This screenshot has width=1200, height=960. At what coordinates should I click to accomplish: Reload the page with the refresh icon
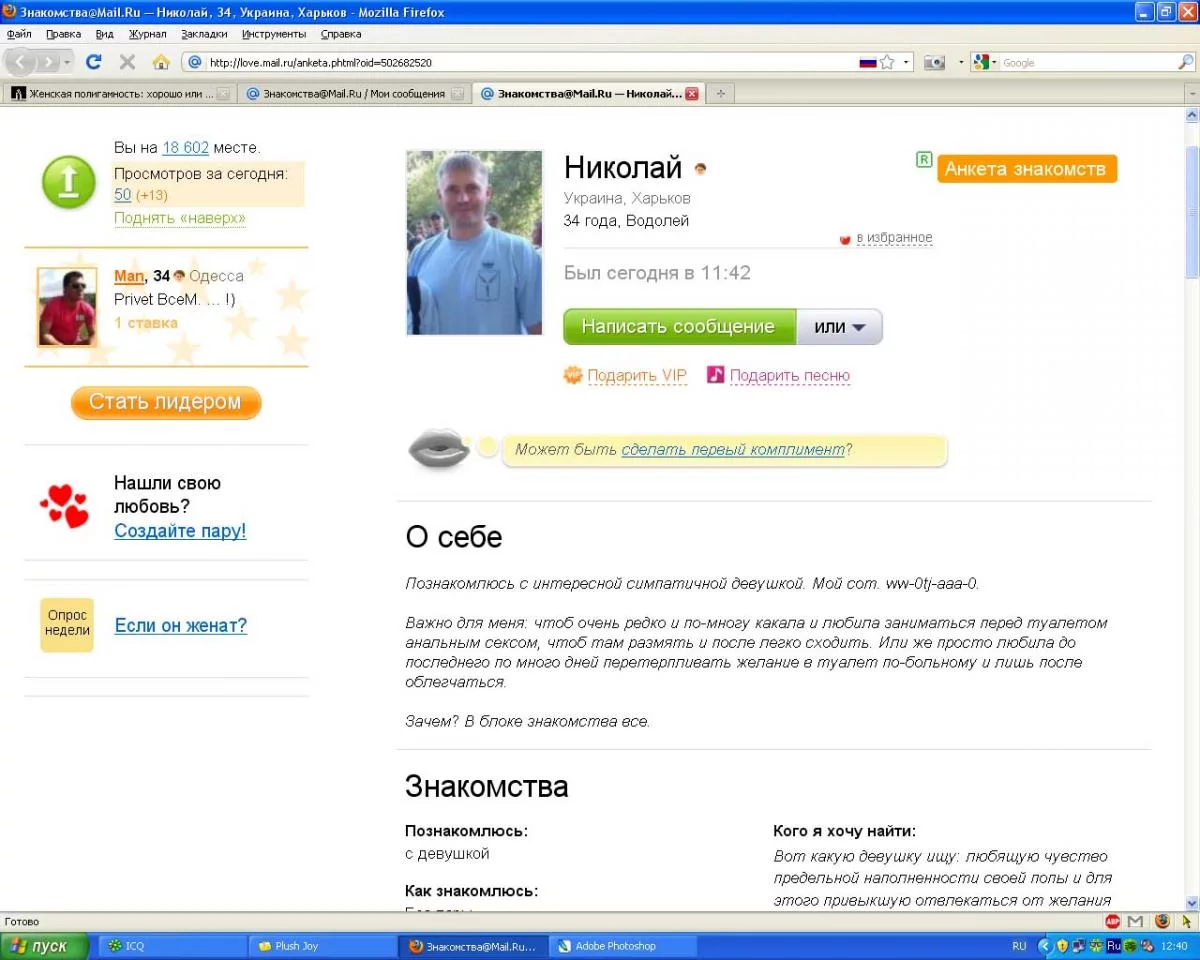tap(94, 62)
